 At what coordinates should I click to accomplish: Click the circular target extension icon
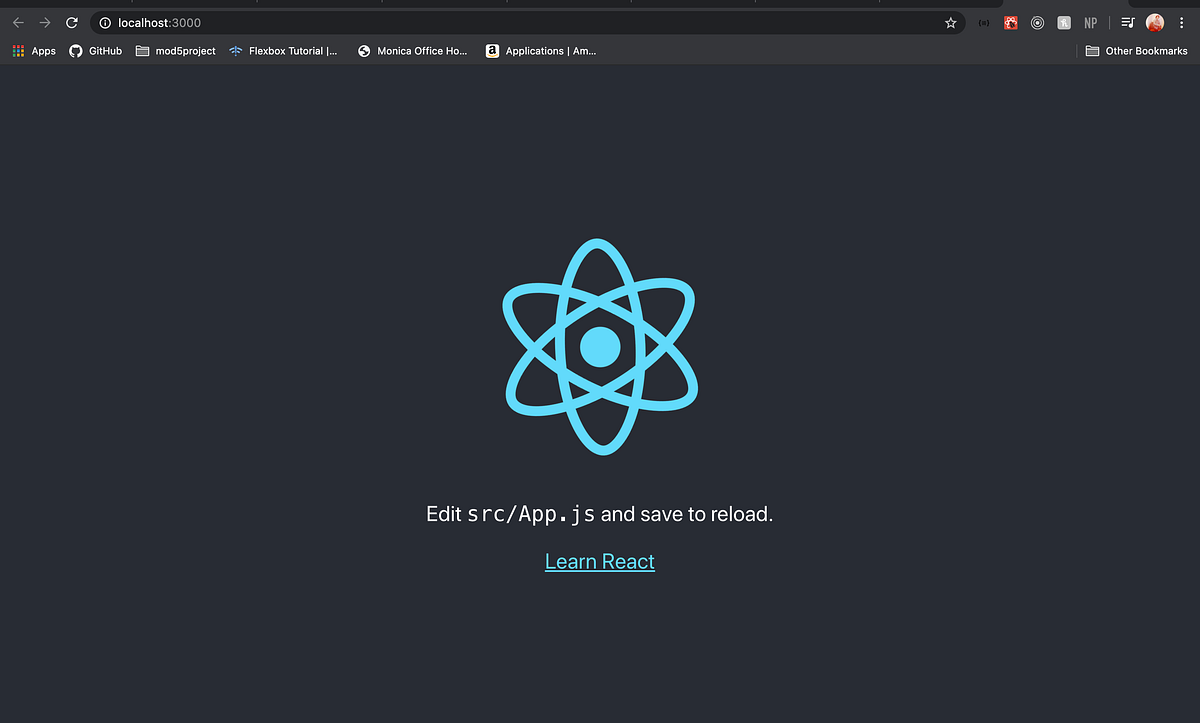pyautogui.click(x=1037, y=22)
